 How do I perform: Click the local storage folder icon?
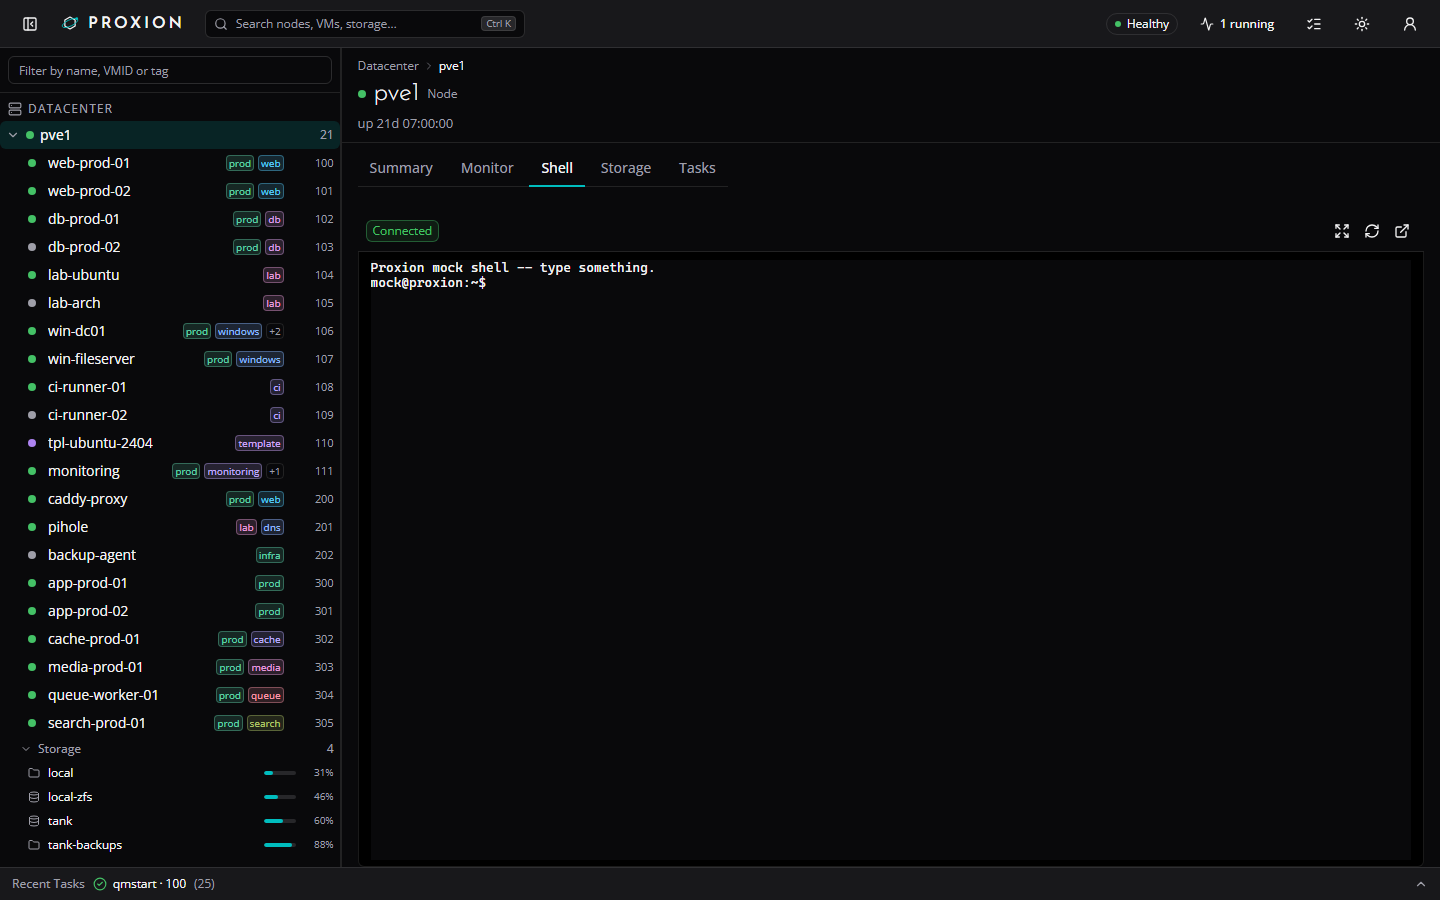coord(34,773)
